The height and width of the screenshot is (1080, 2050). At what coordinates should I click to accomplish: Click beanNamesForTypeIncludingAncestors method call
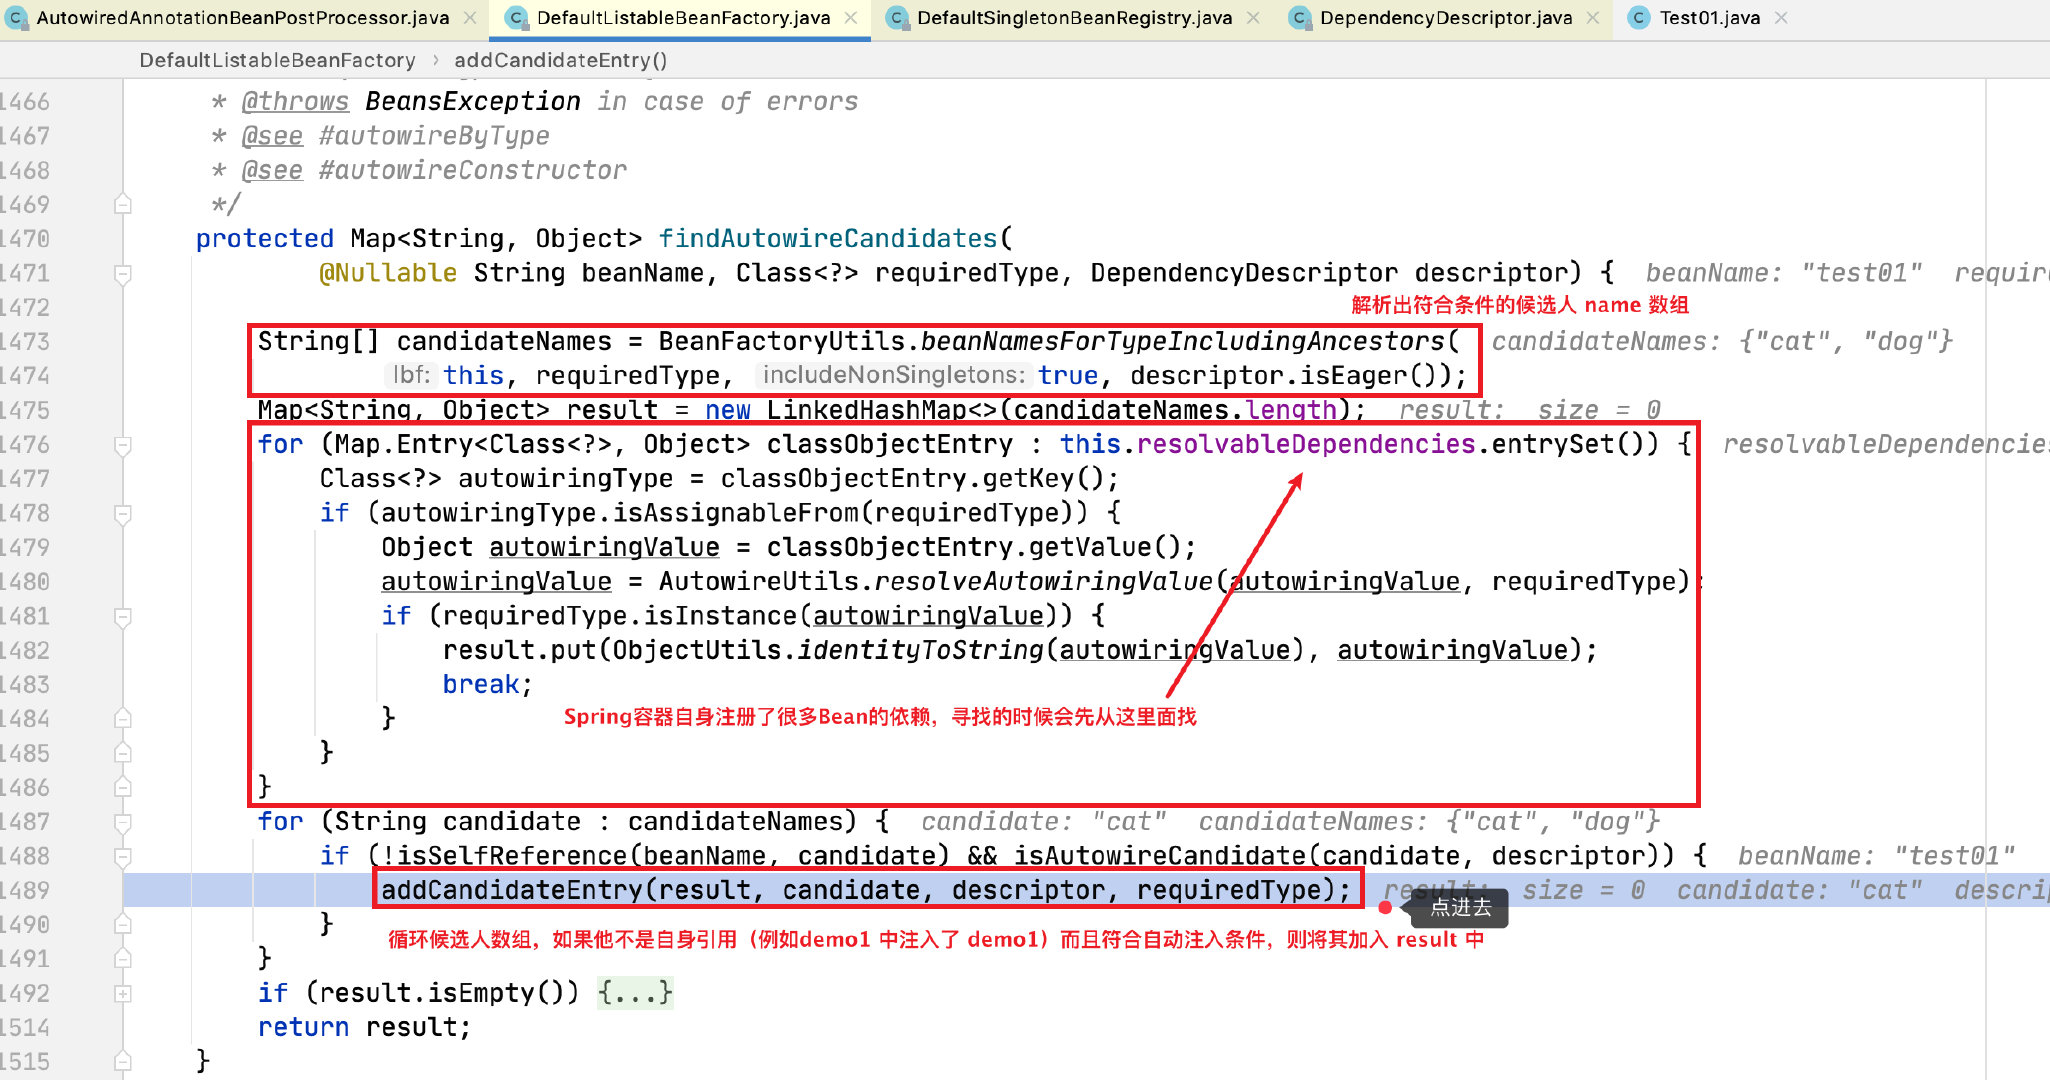click(1183, 342)
